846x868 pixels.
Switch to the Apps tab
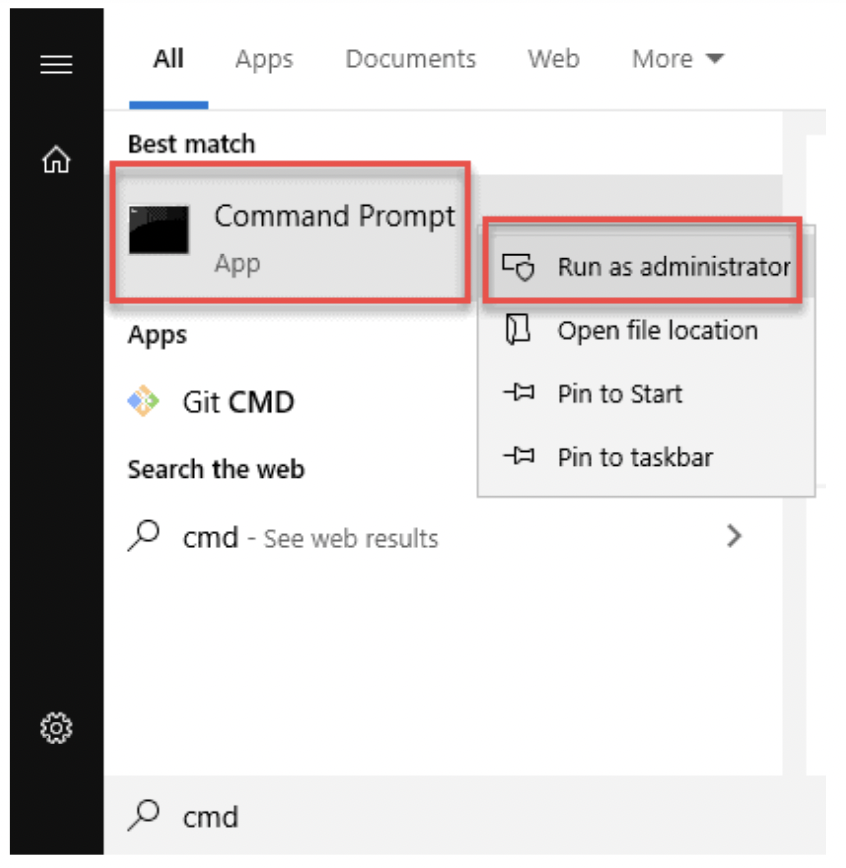[263, 59]
